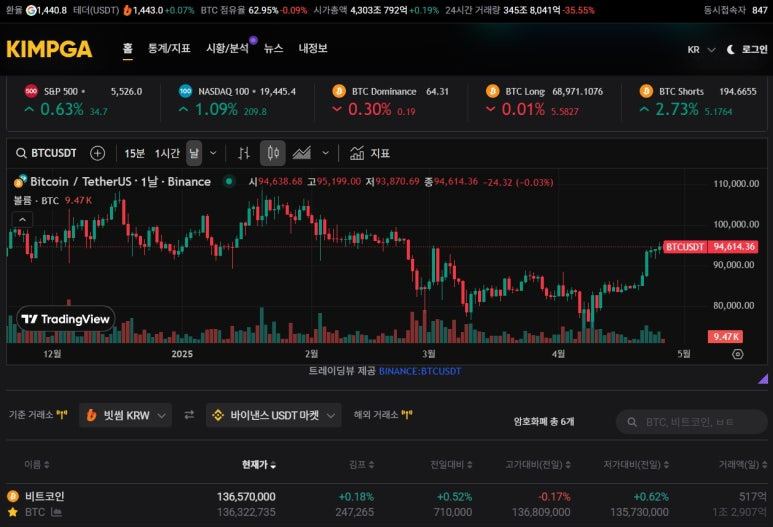Sort by 전일대비 column
This screenshot has width=773, height=527.
click(451, 464)
